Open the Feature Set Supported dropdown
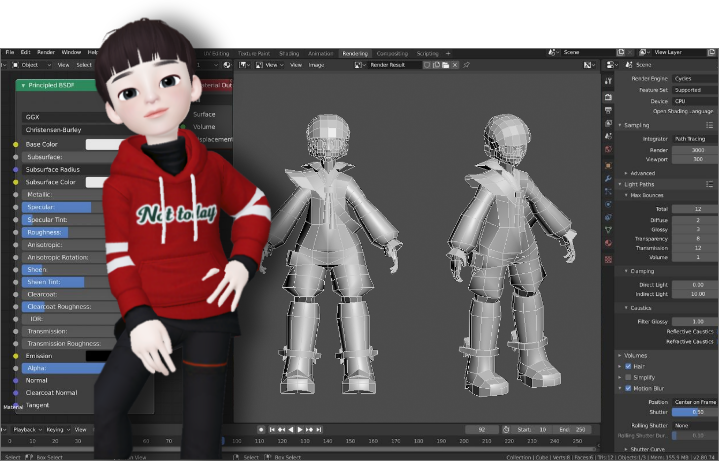The height and width of the screenshot is (461, 719). pos(695,90)
